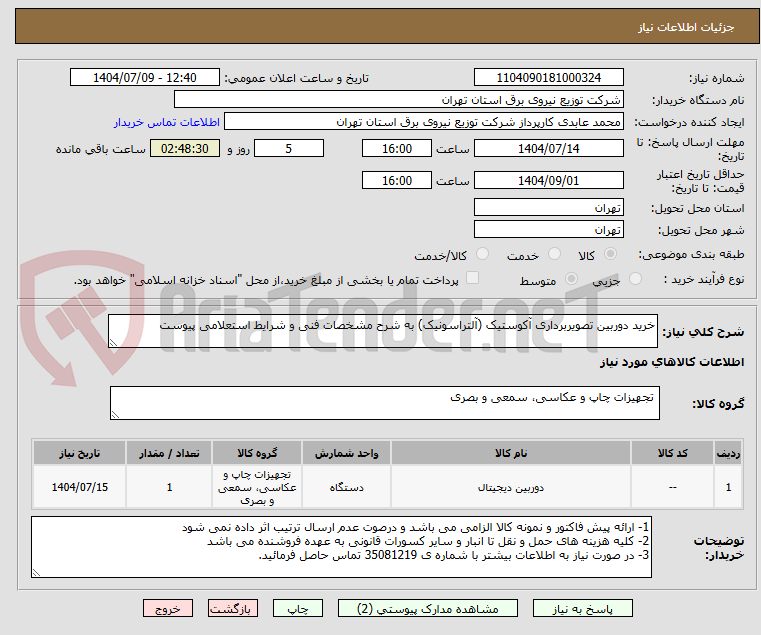Select the خدمت radio button
Viewport: 761px width, 635px height.
click(x=554, y=254)
